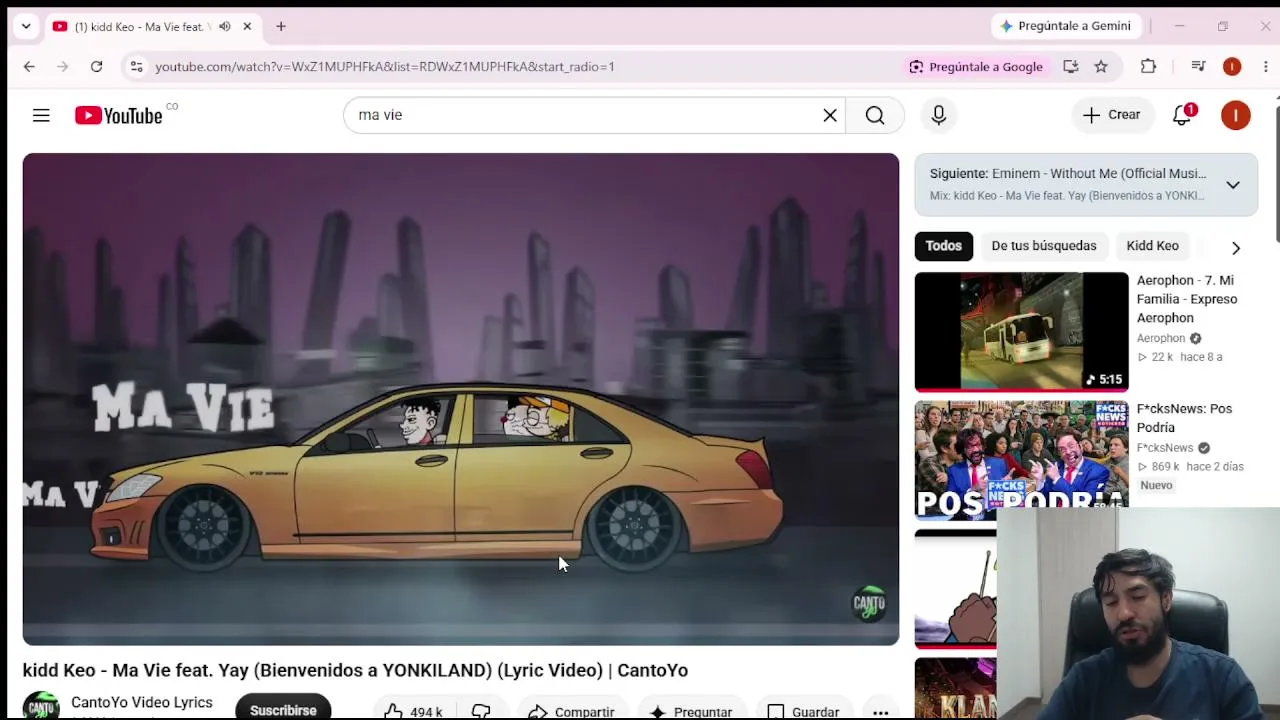This screenshot has width=1280, height=720.
Task: Click the Preguntar button
Action: tap(691, 711)
